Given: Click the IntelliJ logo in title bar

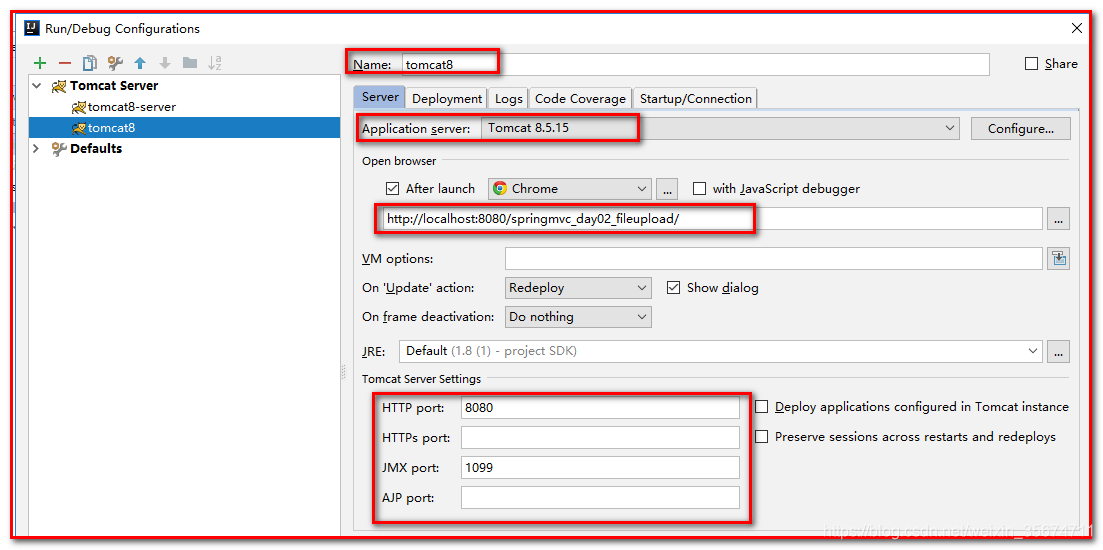Looking at the screenshot, I should (32, 28).
